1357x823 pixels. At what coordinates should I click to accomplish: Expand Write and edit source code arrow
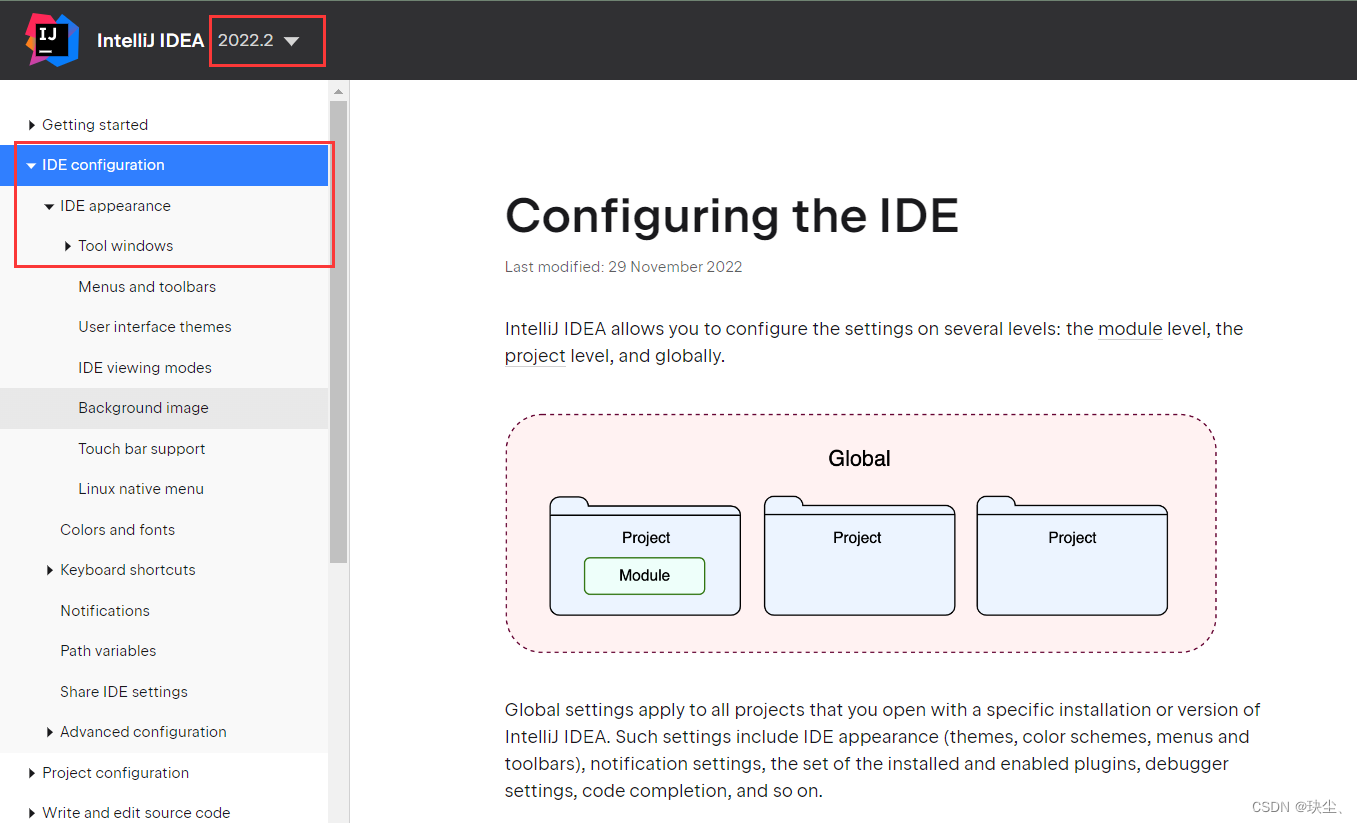click(x=33, y=813)
